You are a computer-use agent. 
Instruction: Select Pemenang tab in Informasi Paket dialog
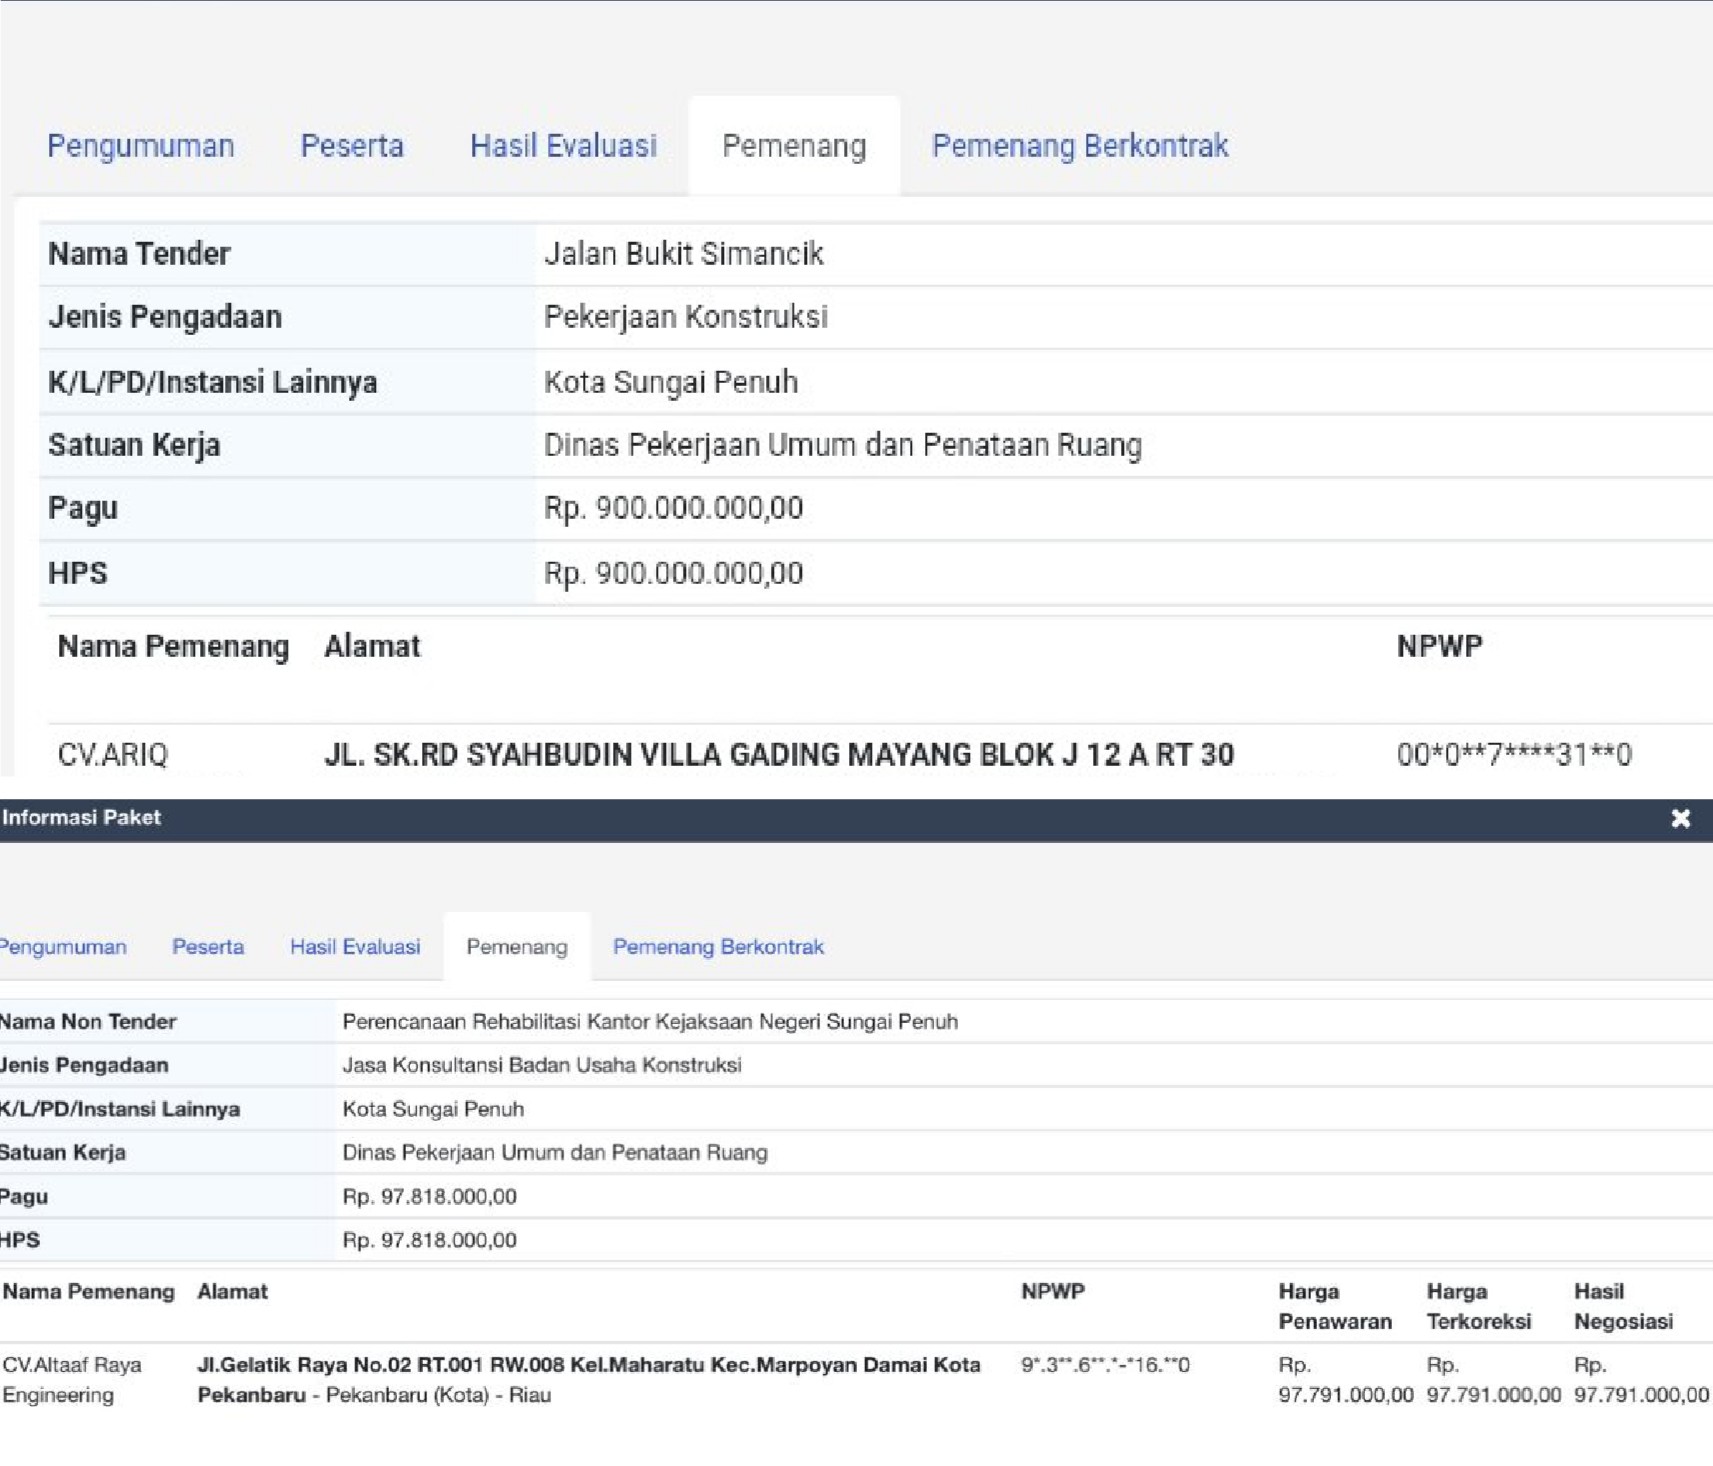[x=517, y=947]
